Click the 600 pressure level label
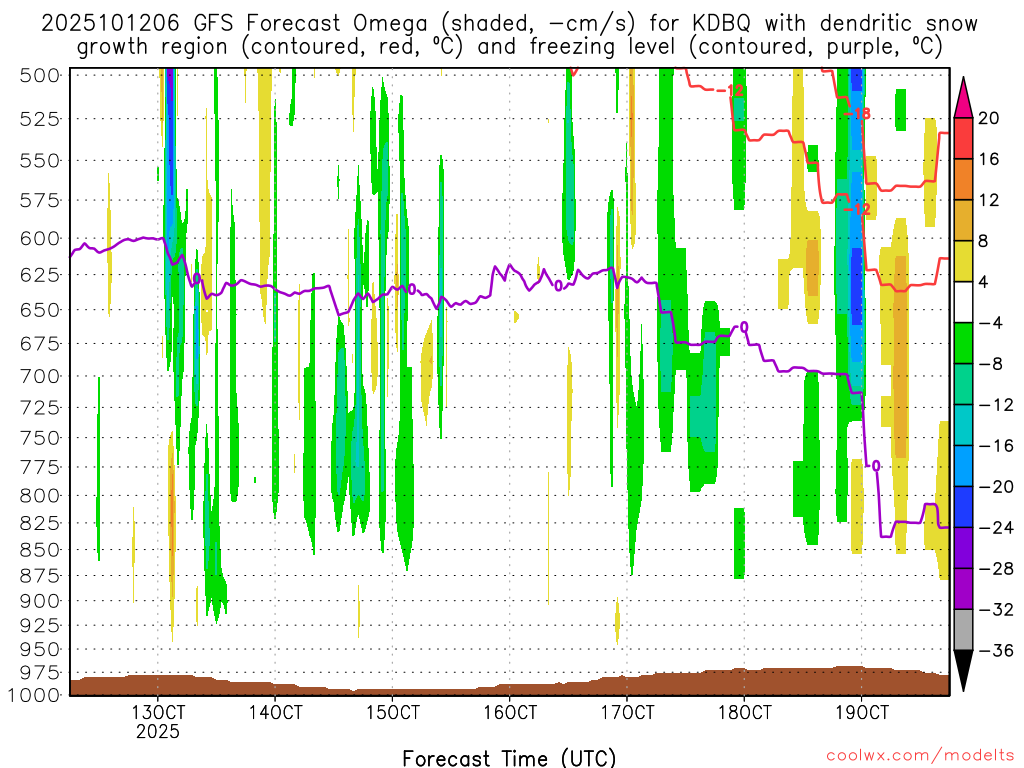 pyautogui.click(x=40, y=239)
